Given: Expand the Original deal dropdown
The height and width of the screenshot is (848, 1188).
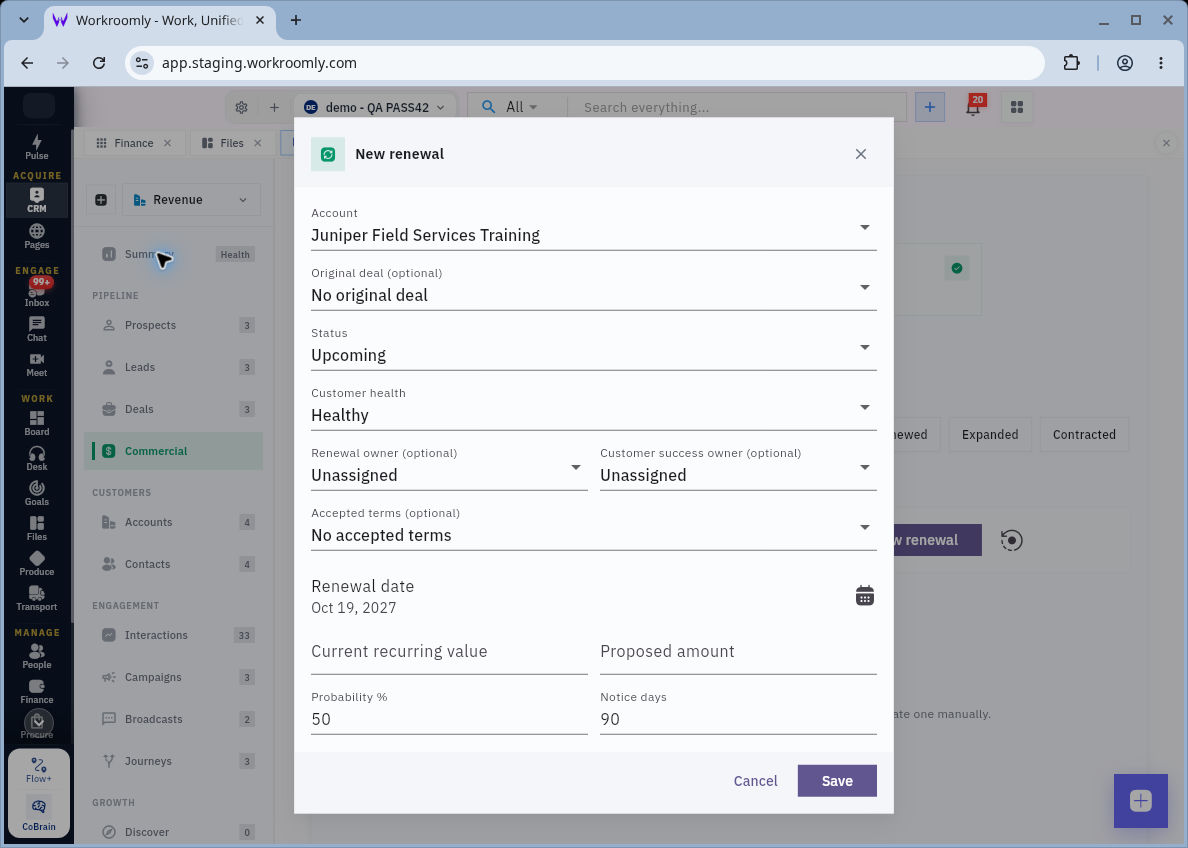Looking at the screenshot, I should pos(593,288).
